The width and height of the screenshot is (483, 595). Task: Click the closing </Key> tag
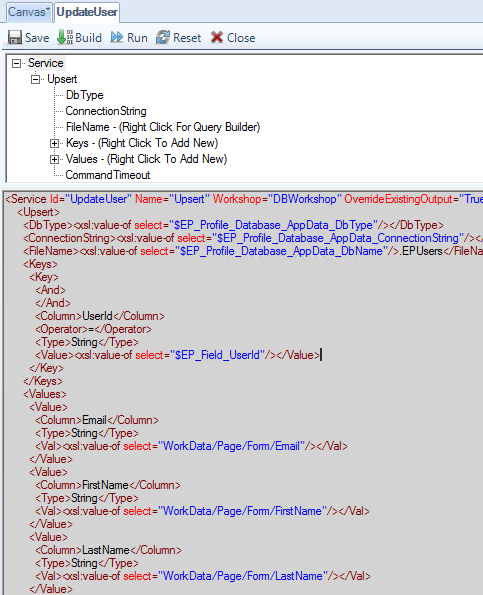coord(46,368)
